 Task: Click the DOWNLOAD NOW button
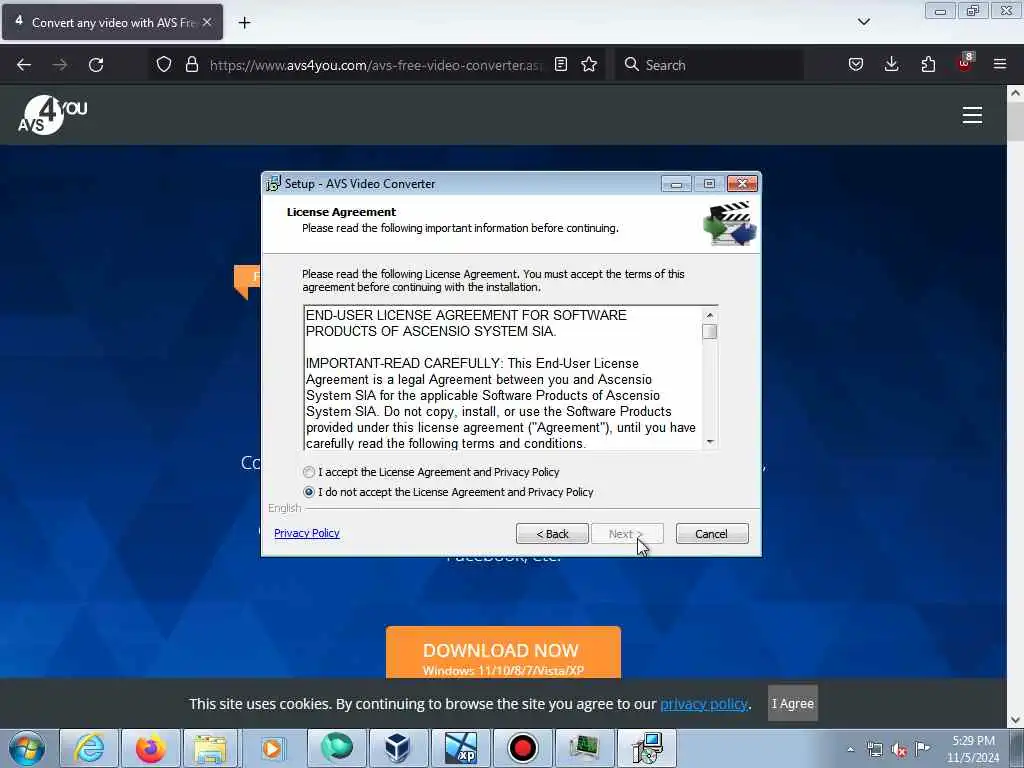(x=503, y=653)
